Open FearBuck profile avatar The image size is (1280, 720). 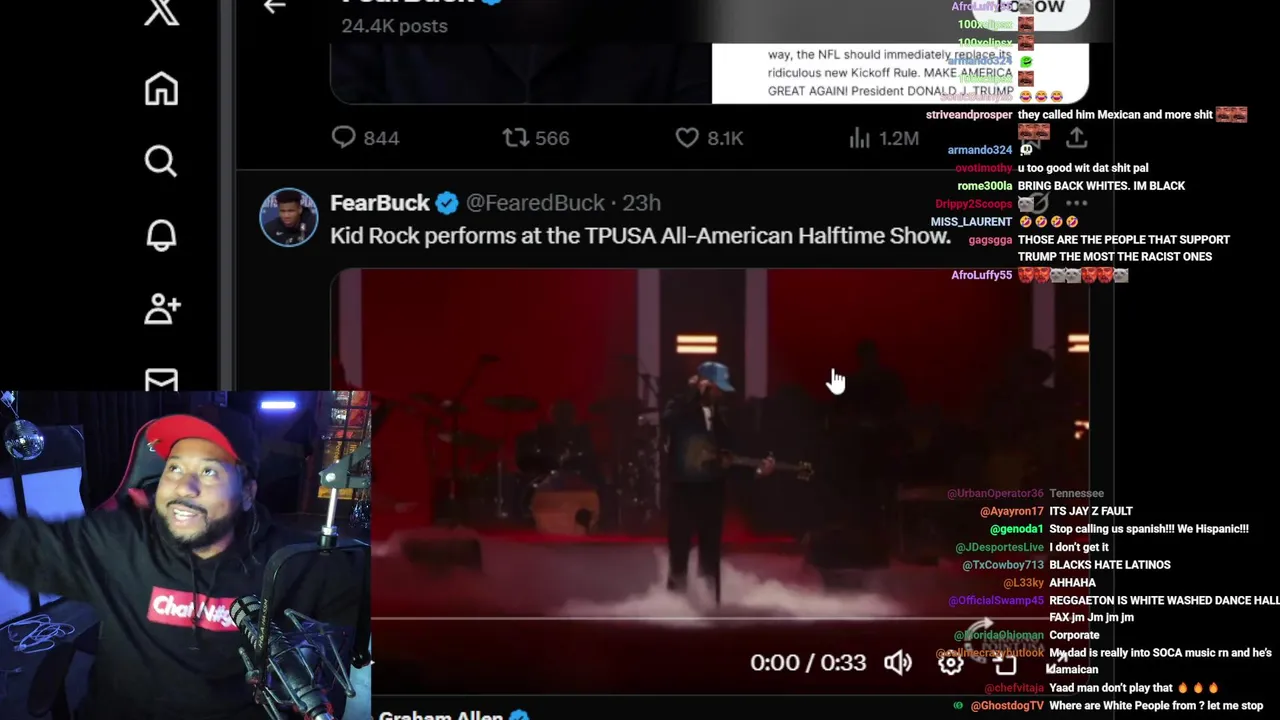click(x=289, y=217)
